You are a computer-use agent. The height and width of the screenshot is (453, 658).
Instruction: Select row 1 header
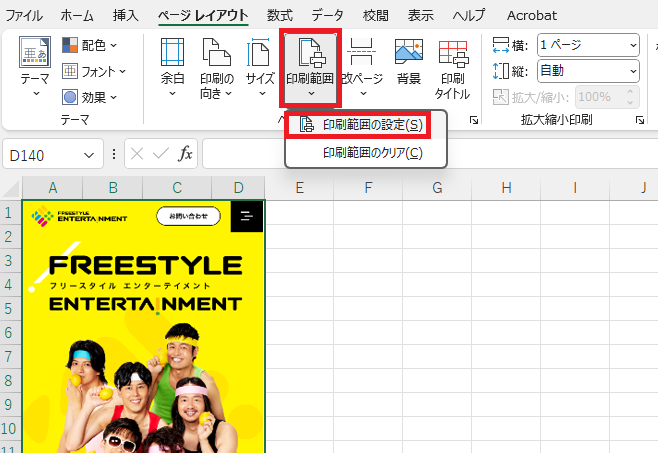10,212
